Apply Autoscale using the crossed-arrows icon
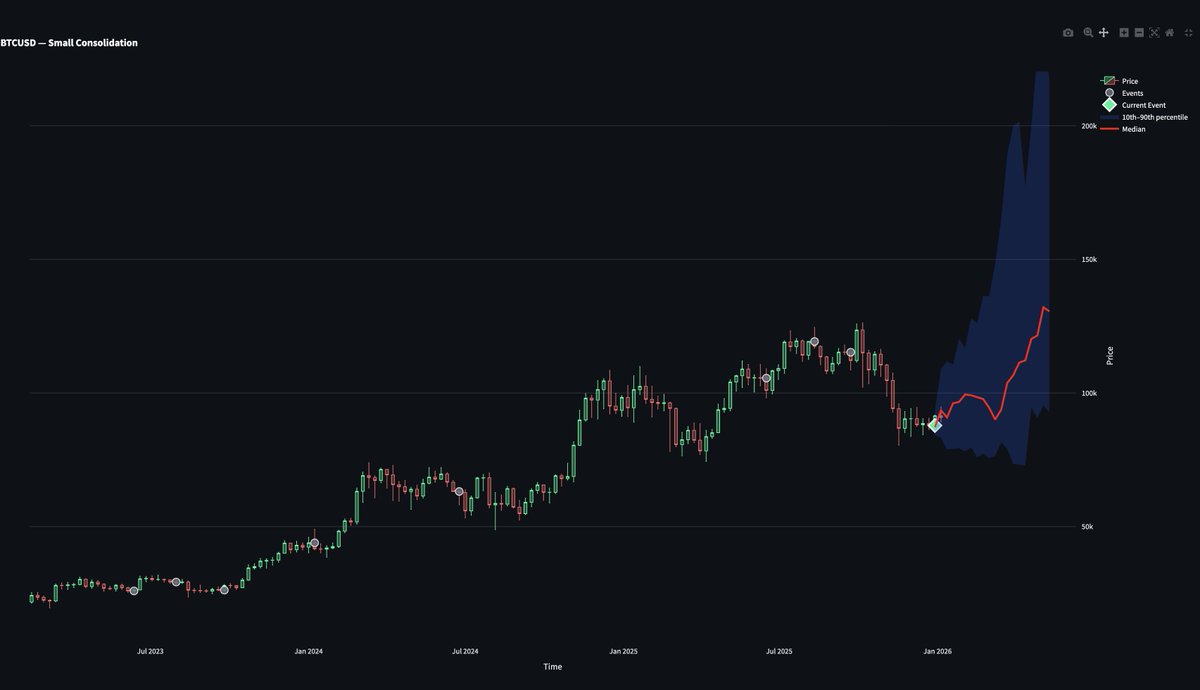Screen dimensions: 1200x690 click(x=1154, y=33)
